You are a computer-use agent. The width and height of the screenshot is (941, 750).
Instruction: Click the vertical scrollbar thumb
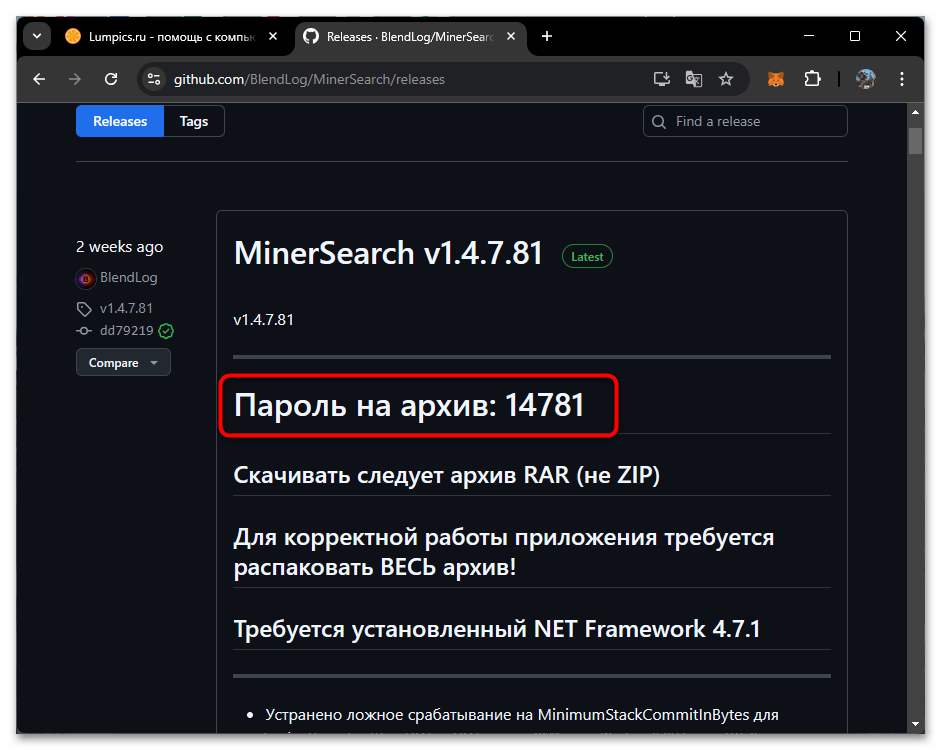915,141
